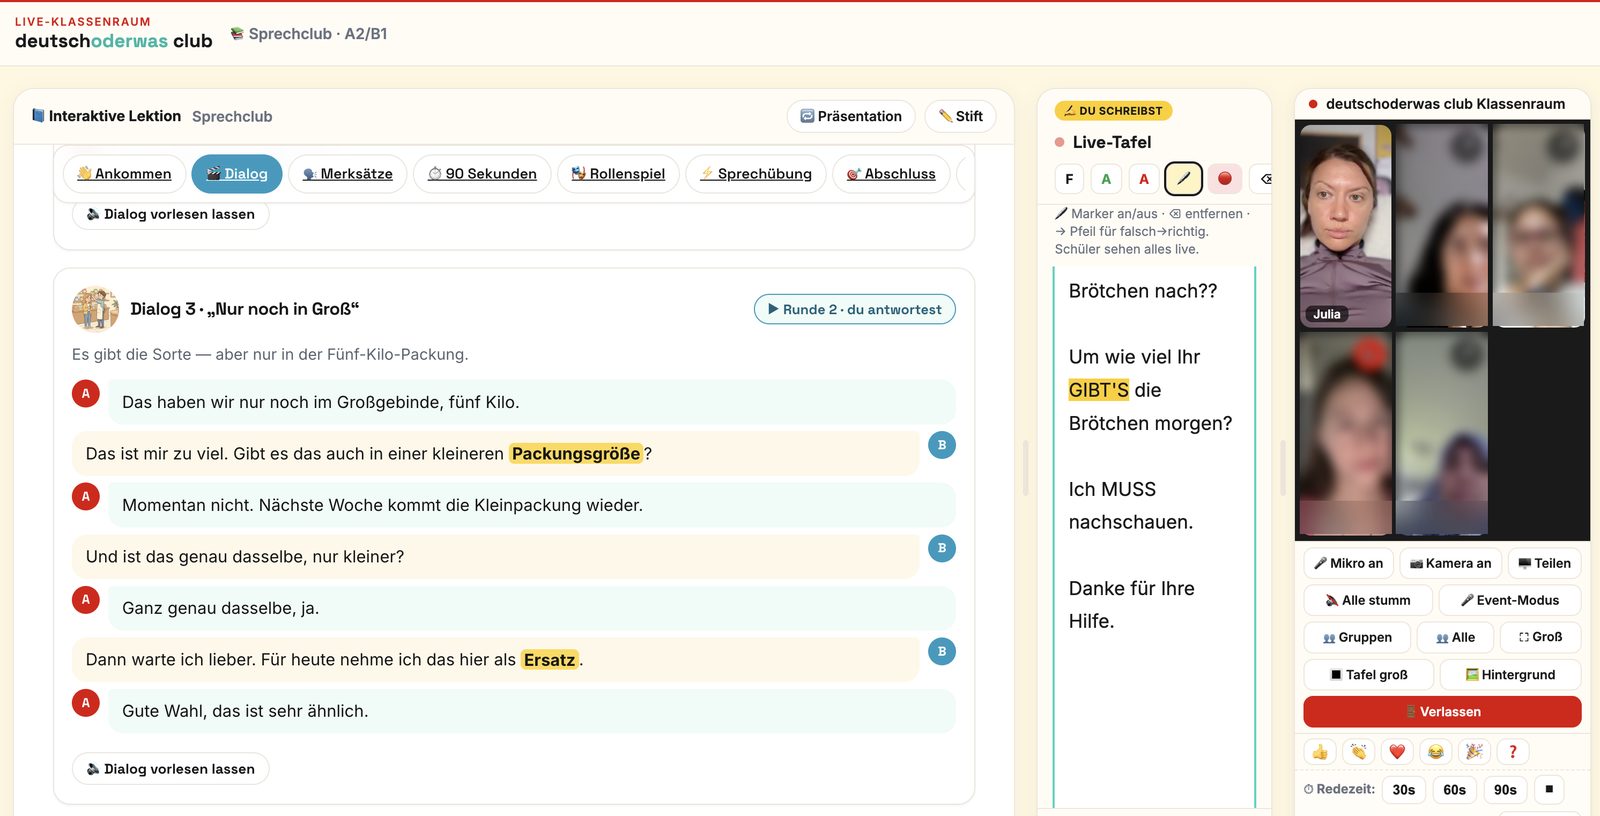Activate the Stift pen tool

pyautogui.click(x=960, y=116)
